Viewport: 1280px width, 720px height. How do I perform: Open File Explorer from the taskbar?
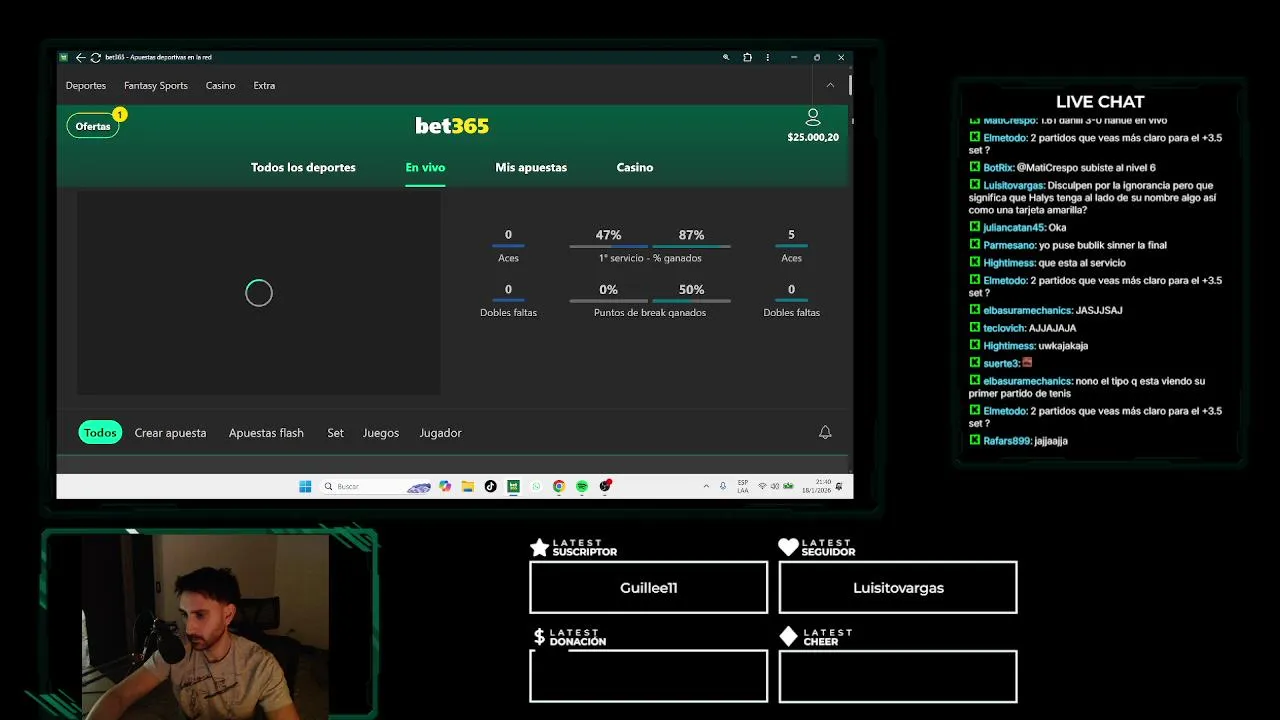pos(467,486)
